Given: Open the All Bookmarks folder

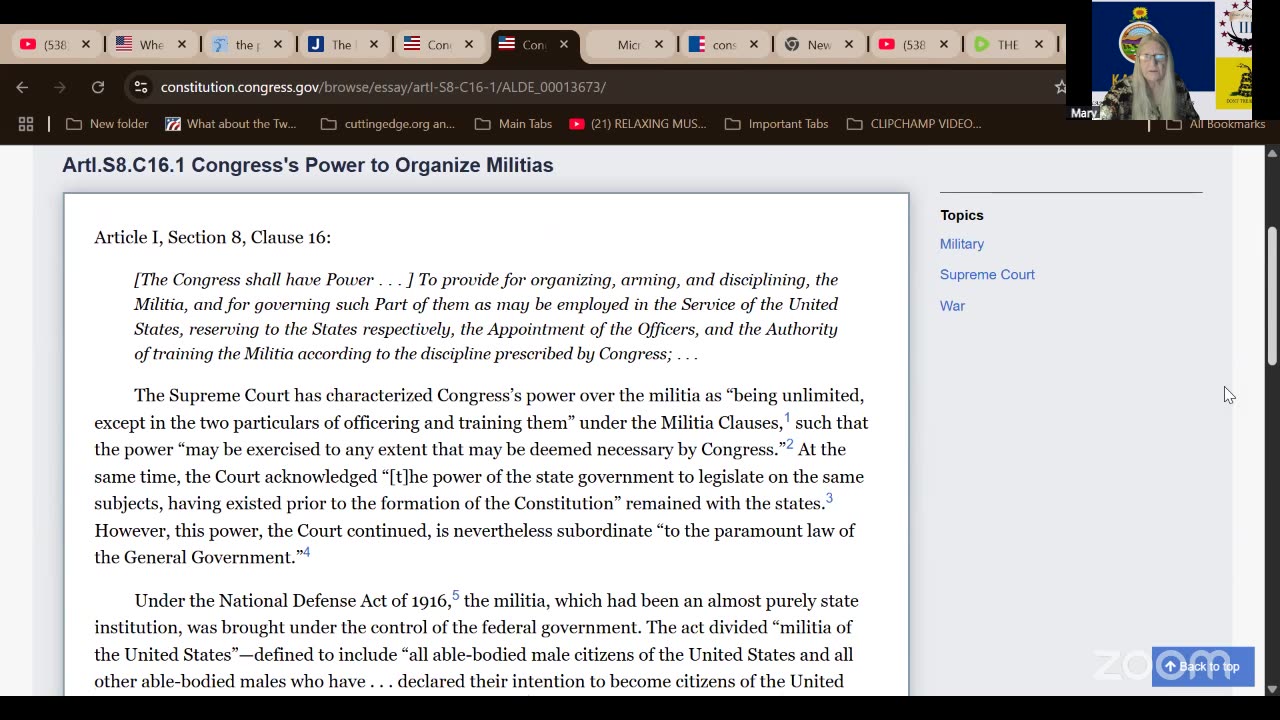Looking at the screenshot, I should tap(1216, 124).
